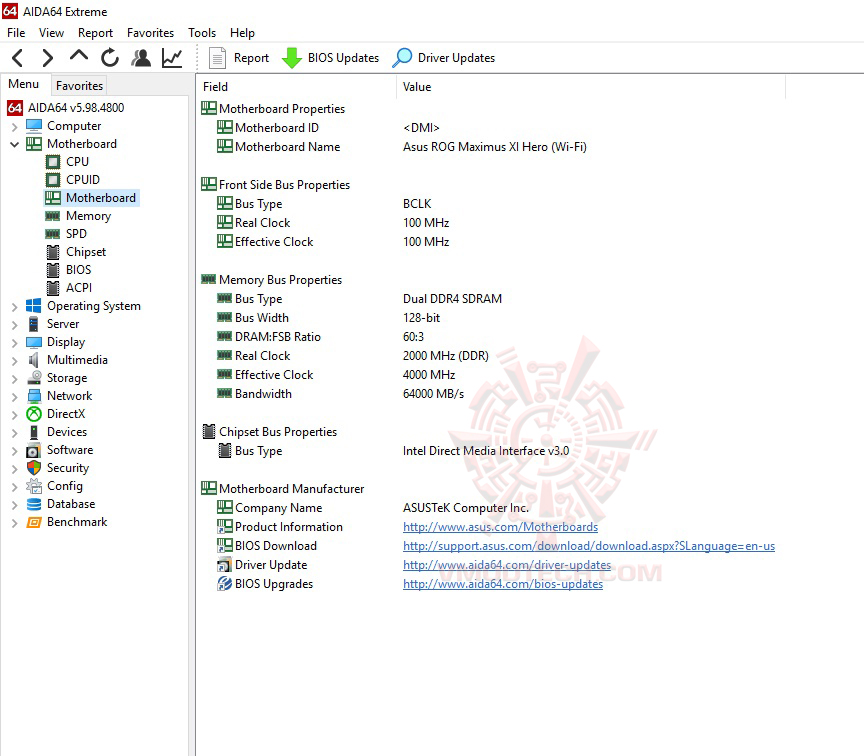Select the BIOS tree item
Image resolution: width=864 pixels, height=756 pixels.
[x=68, y=270]
